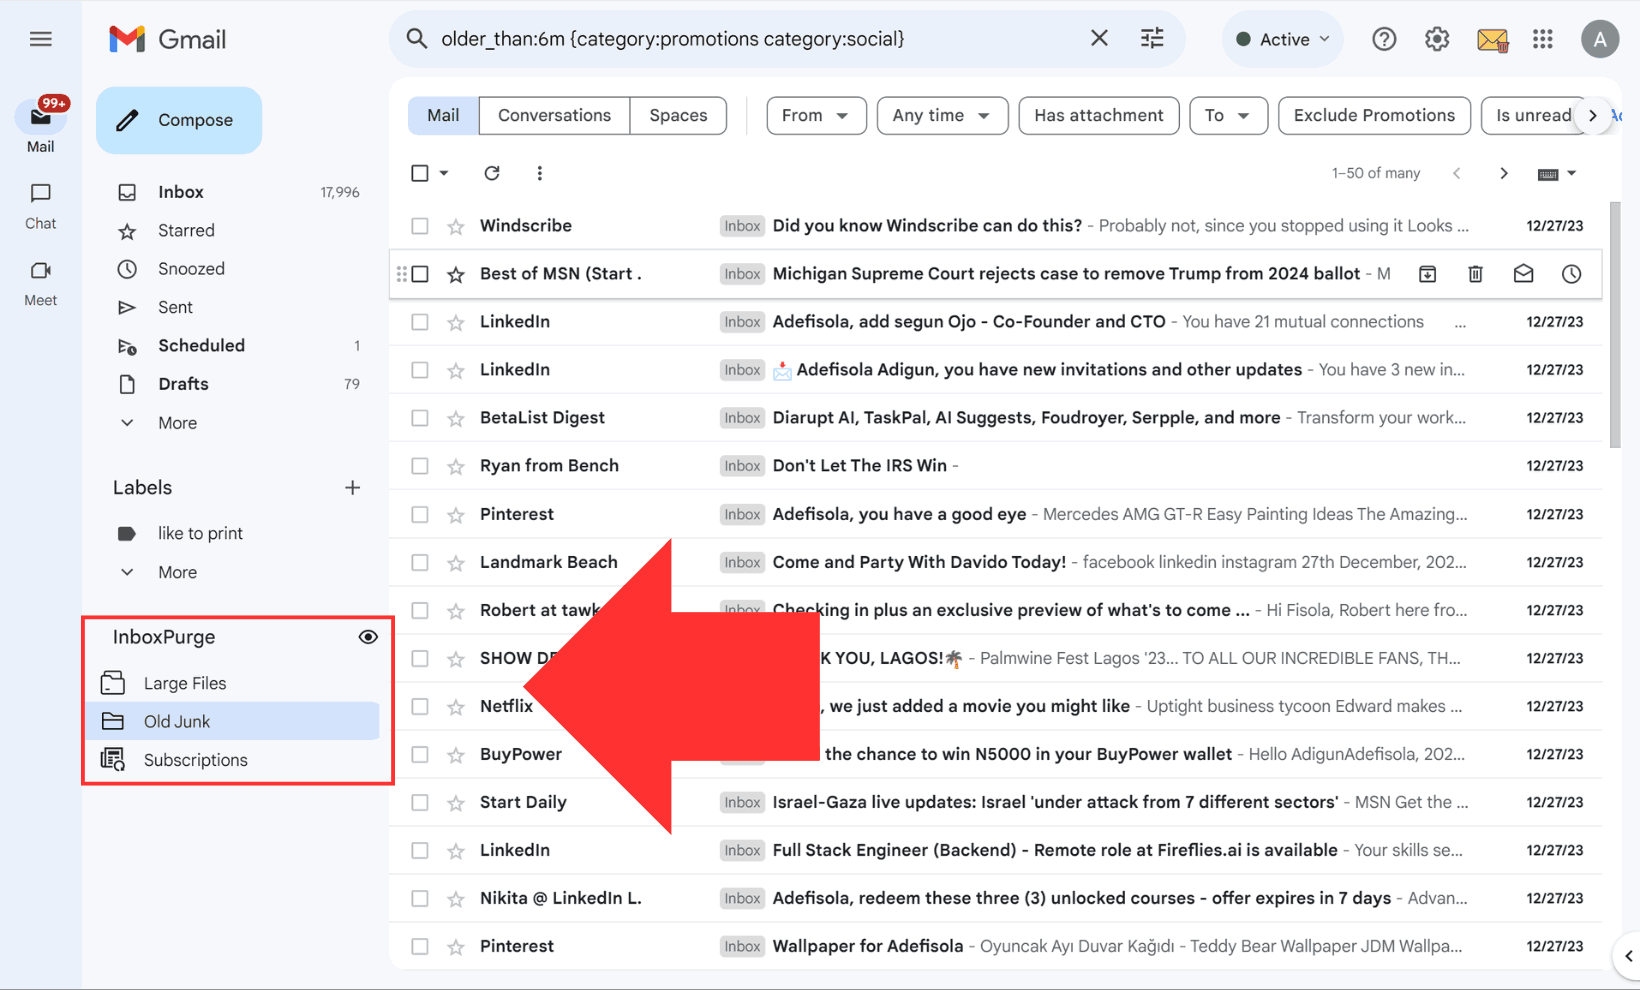Delete the Michigan Supreme Court email
The height and width of the screenshot is (990, 1641).
pyautogui.click(x=1475, y=273)
